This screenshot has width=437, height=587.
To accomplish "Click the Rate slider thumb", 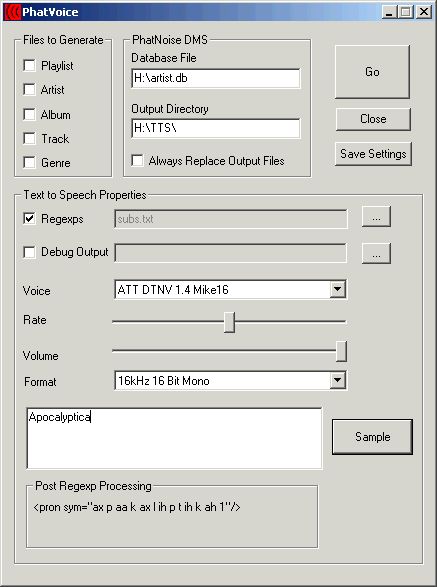I will coord(230,322).
